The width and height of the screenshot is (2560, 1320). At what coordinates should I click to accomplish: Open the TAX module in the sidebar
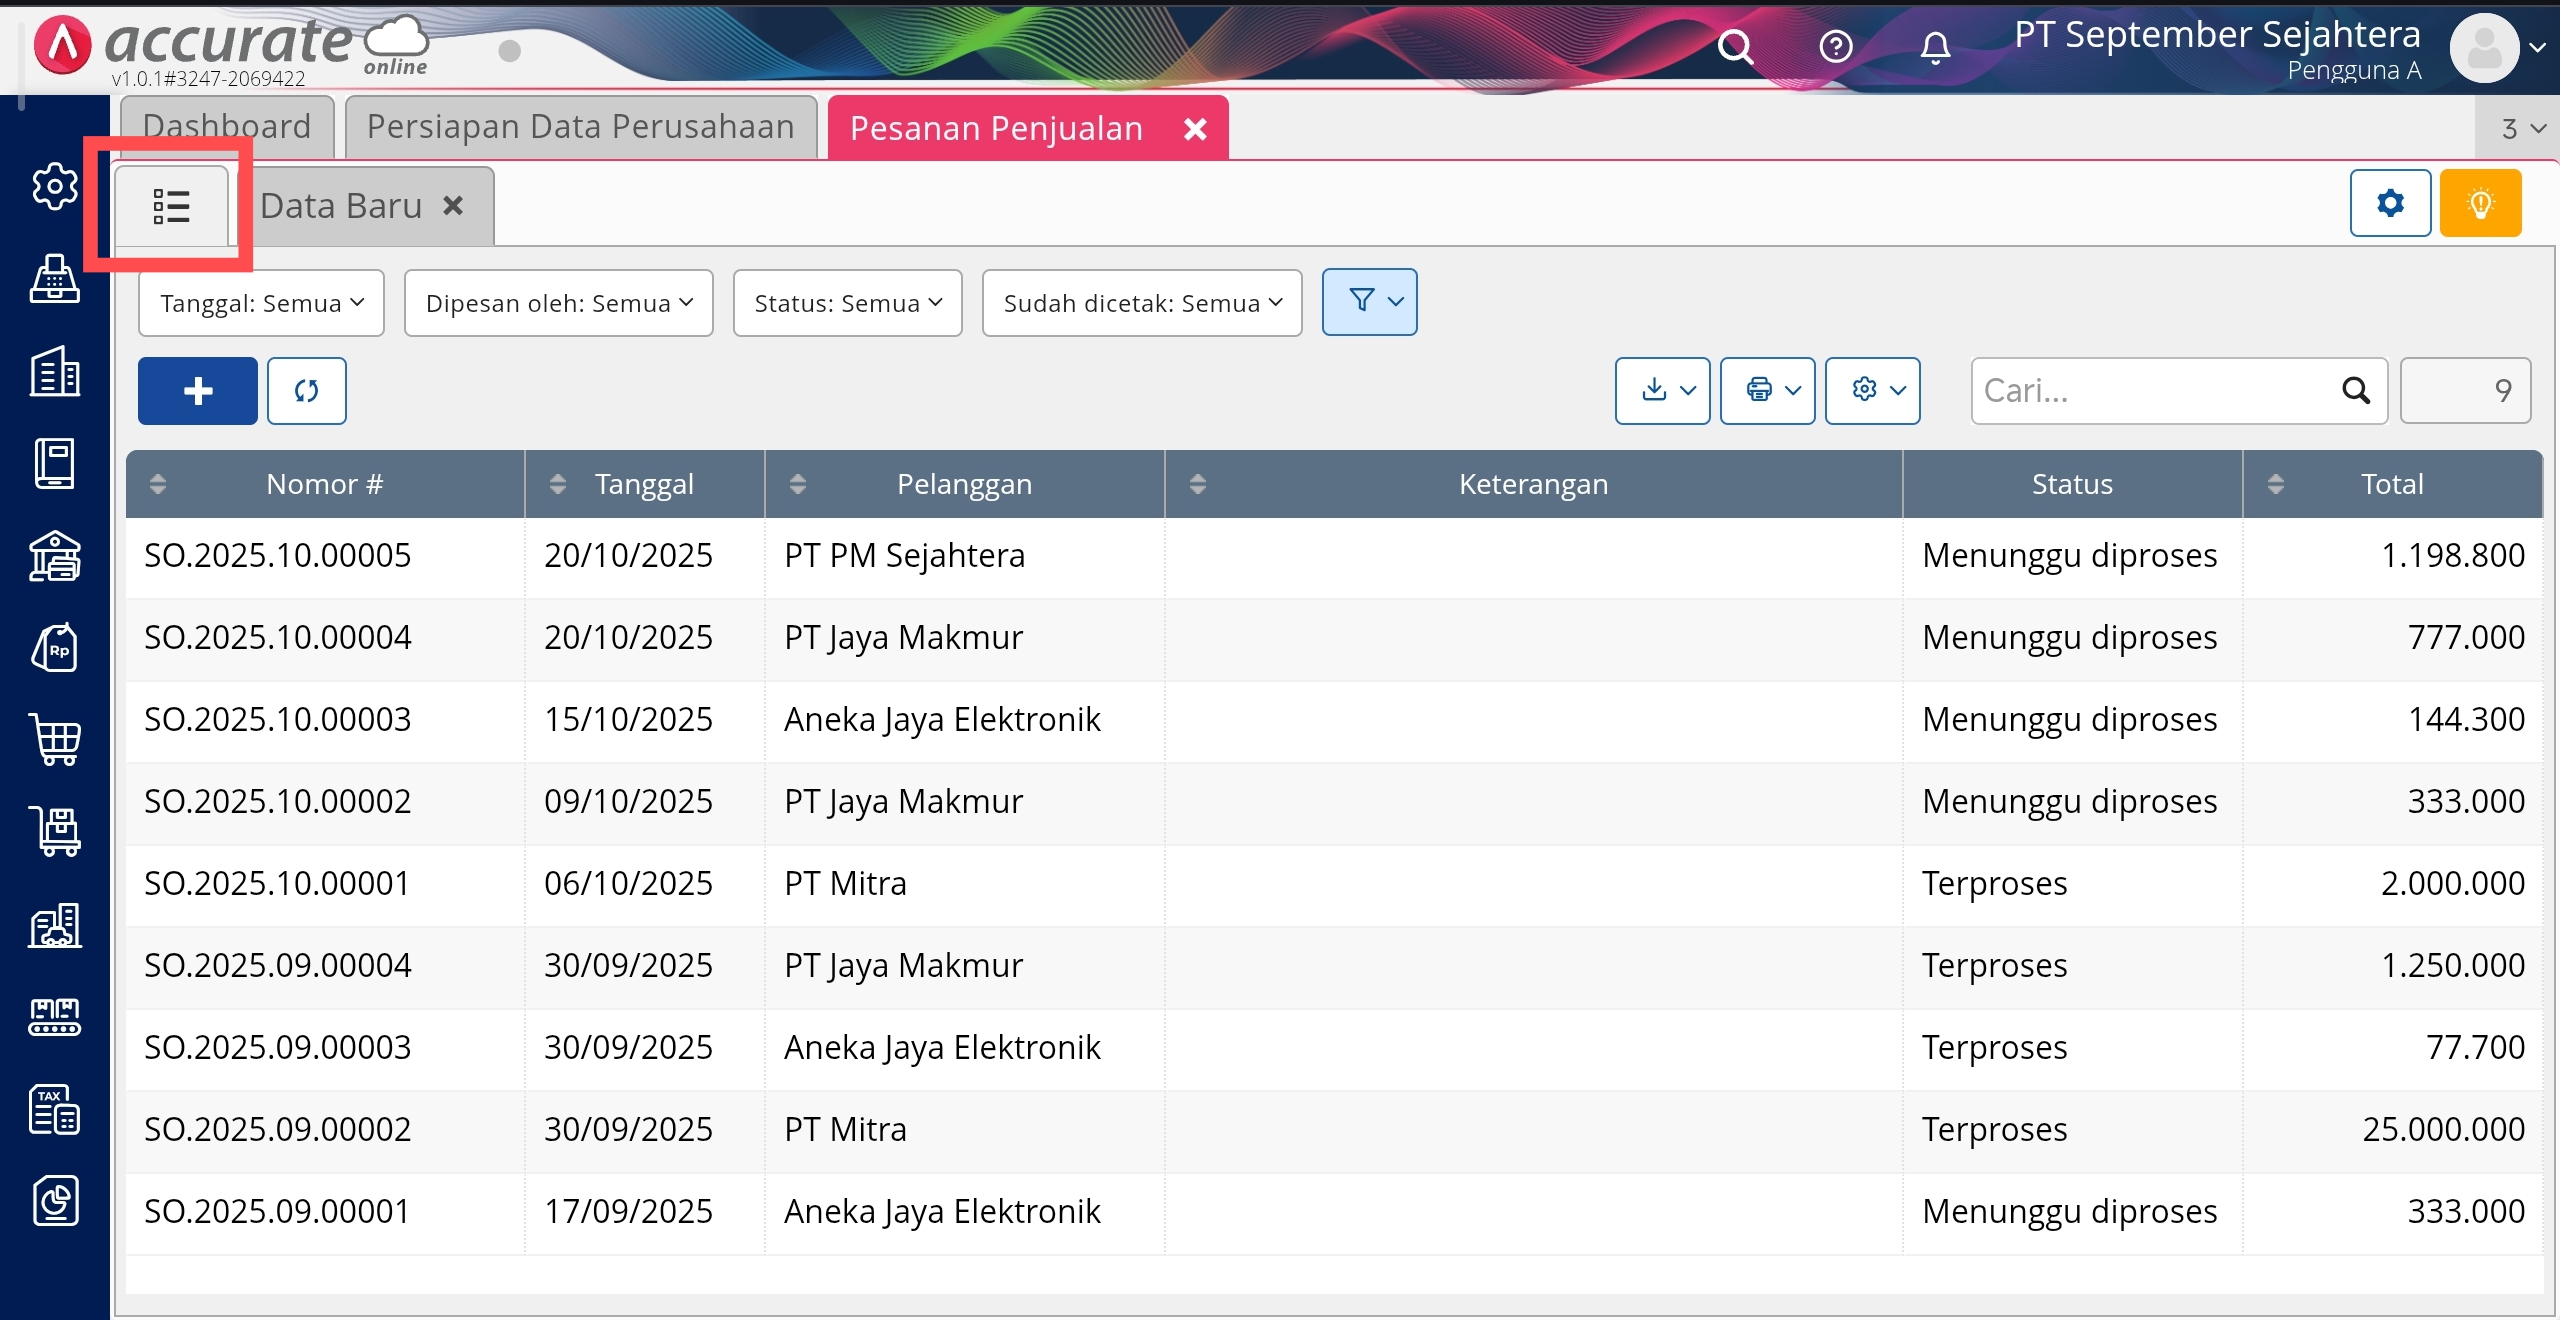pyautogui.click(x=55, y=1109)
